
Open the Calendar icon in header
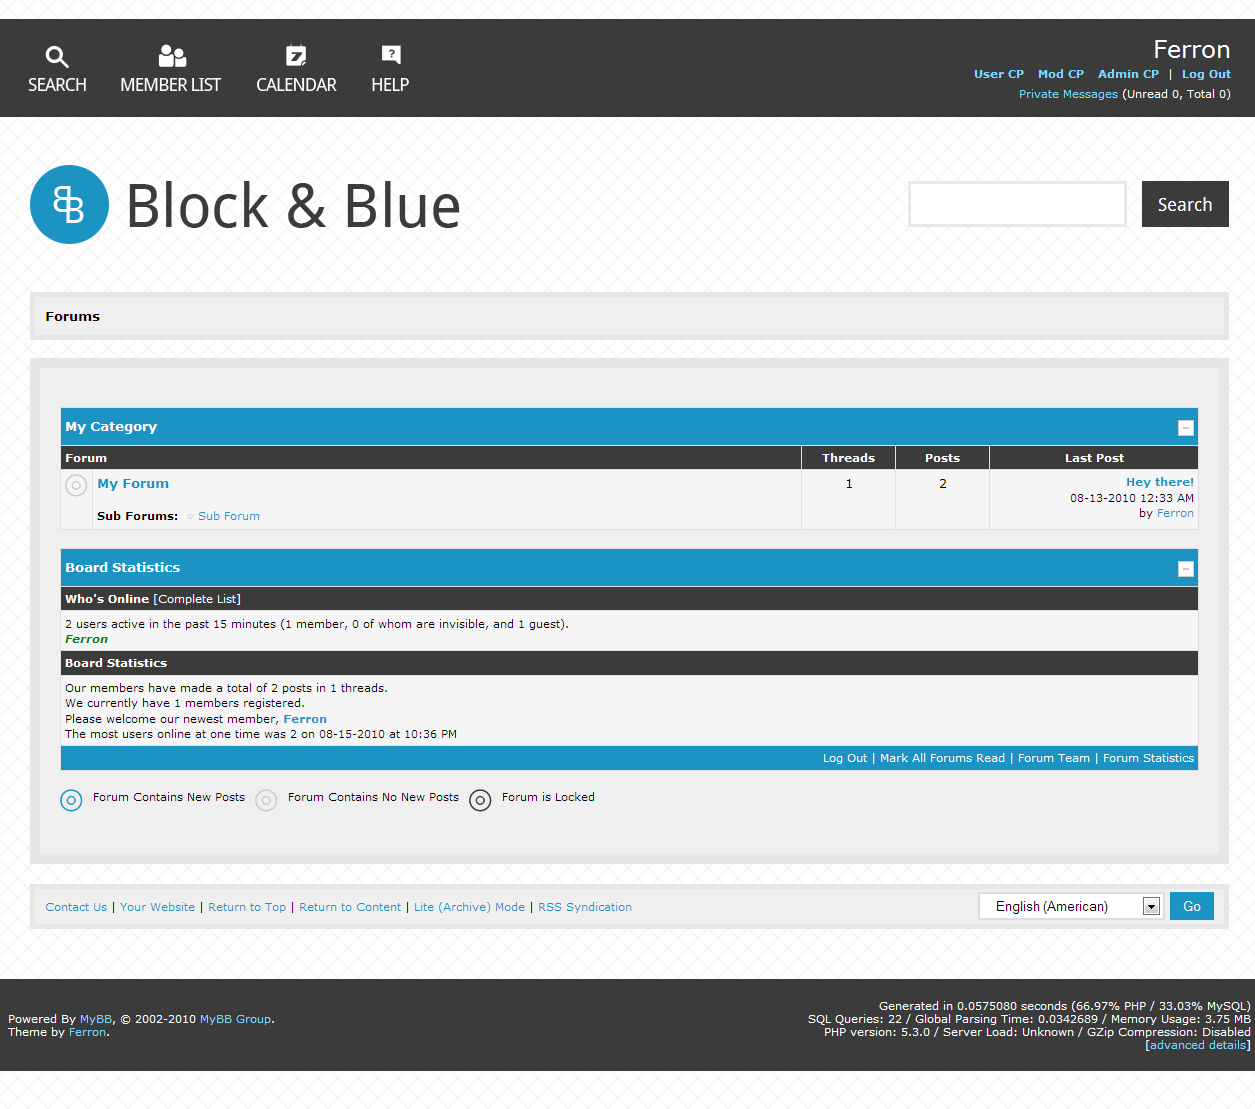(x=296, y=56)
